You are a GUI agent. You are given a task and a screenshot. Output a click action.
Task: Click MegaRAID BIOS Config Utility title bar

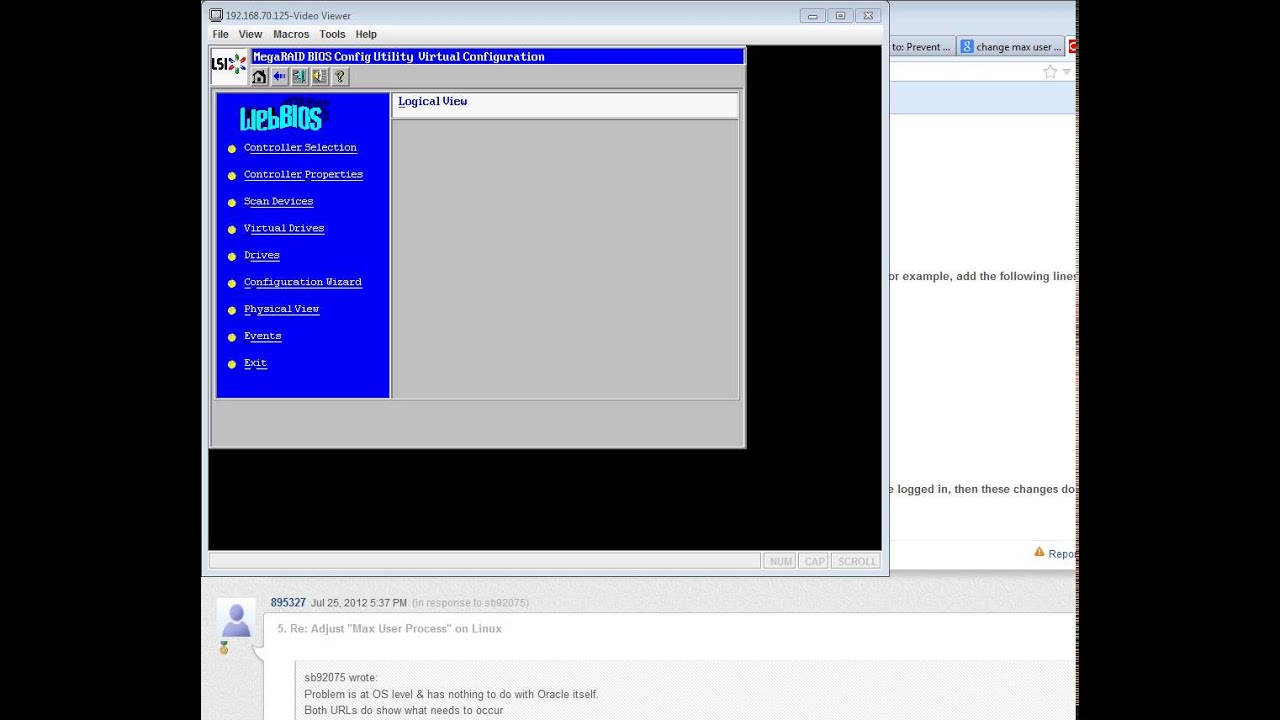[x=497, y=57]
